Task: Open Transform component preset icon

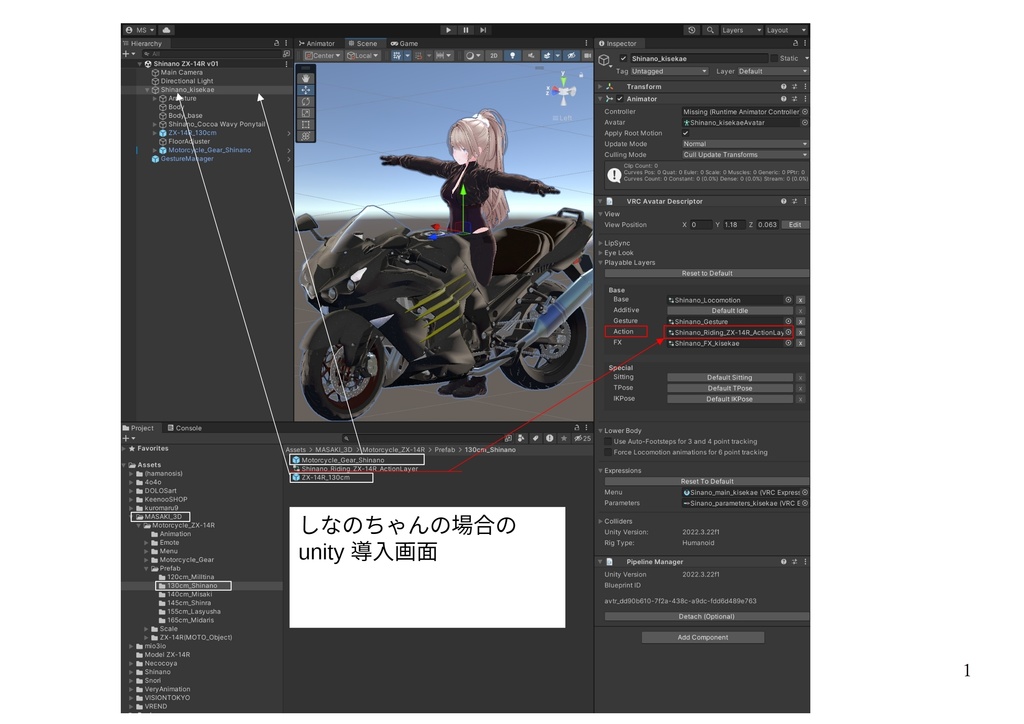Action: [794, 87]
